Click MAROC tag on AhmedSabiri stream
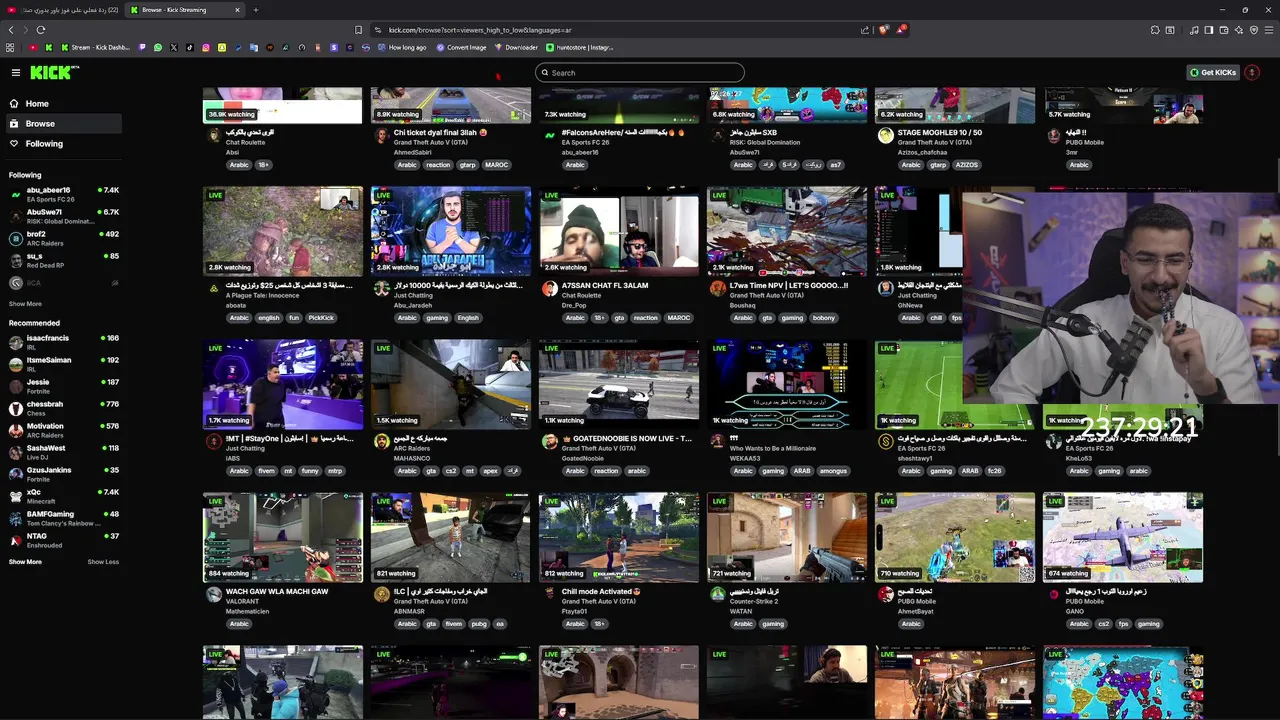Screen dimensions: 1280x720 (497, 165)
